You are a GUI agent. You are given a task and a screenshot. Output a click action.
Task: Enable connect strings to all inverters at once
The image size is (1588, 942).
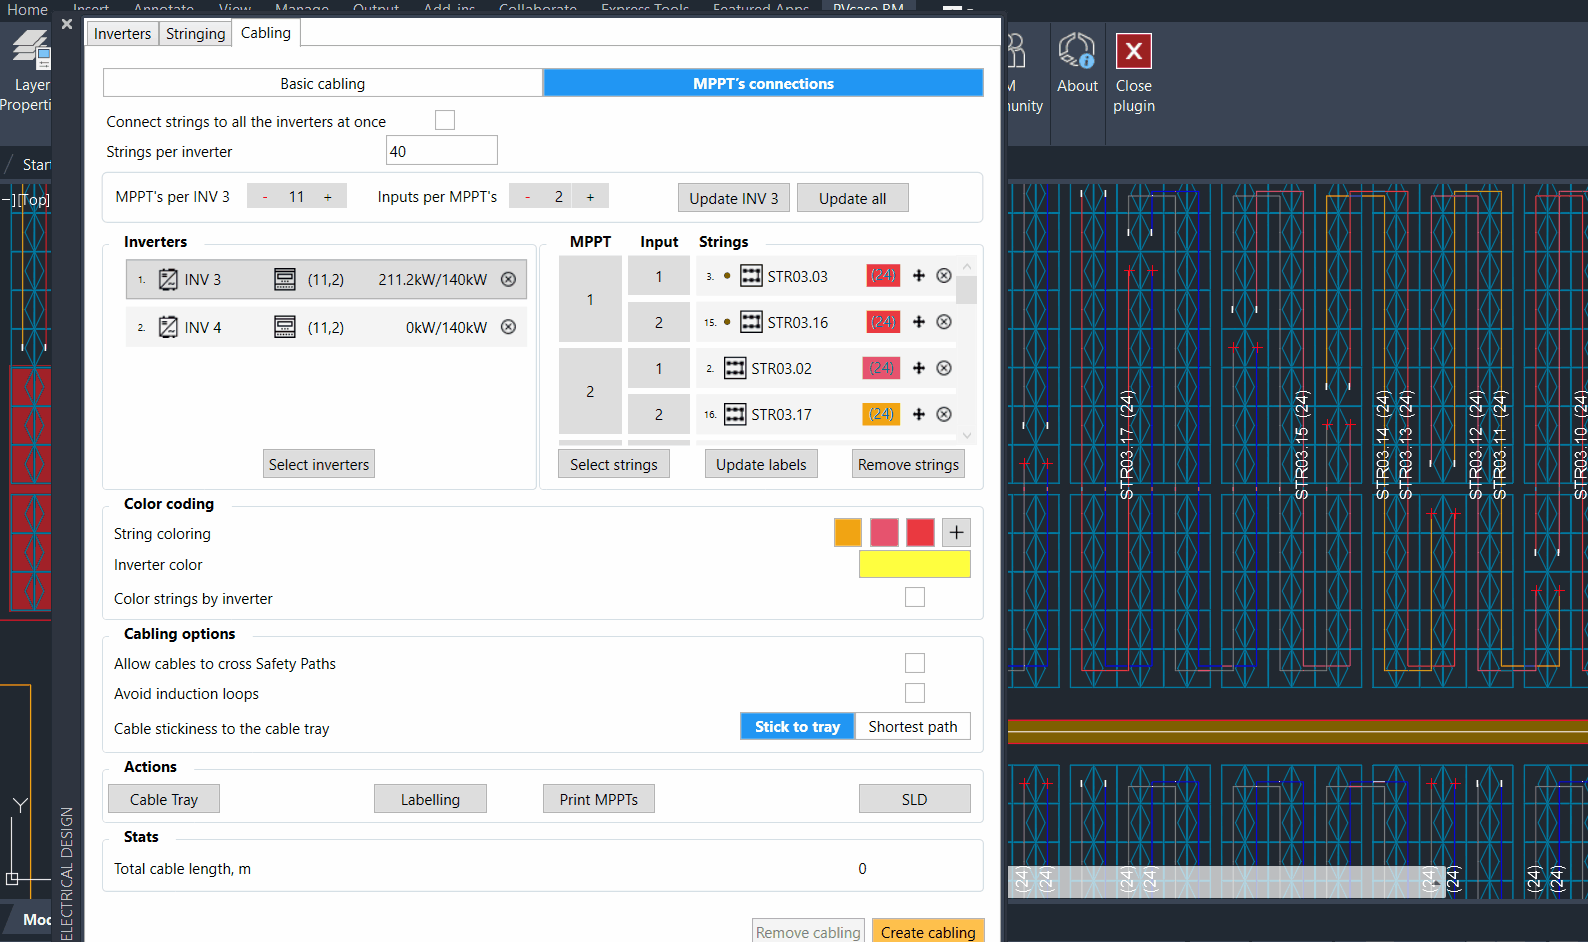coord(445,120)
